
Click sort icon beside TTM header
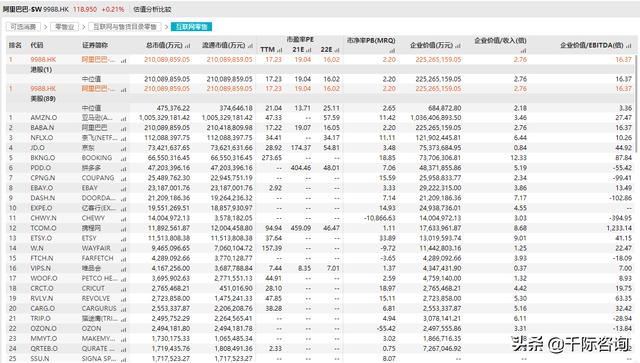(x=280, y=50)
